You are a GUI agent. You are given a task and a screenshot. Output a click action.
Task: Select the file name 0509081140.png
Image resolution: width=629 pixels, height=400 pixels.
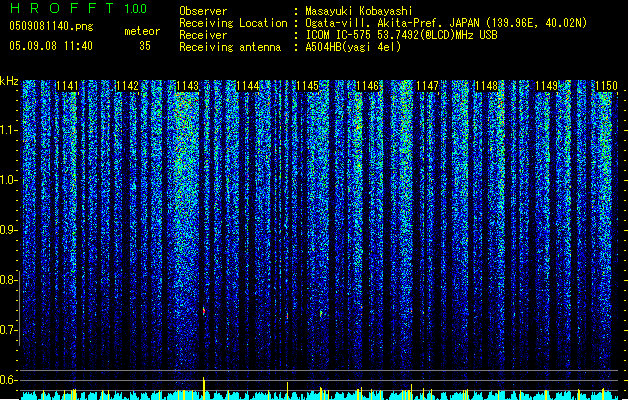51,26
